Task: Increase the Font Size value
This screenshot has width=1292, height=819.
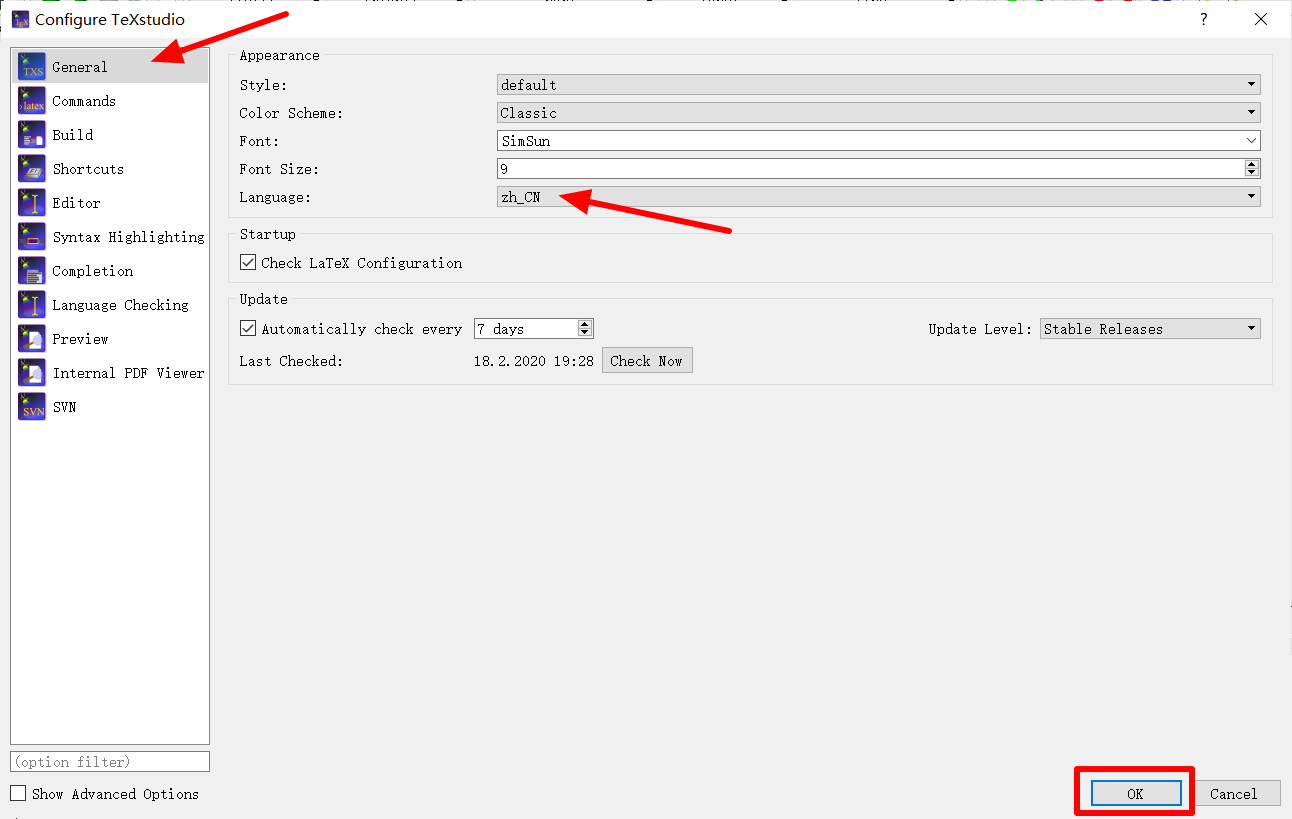Action: 1251,164
